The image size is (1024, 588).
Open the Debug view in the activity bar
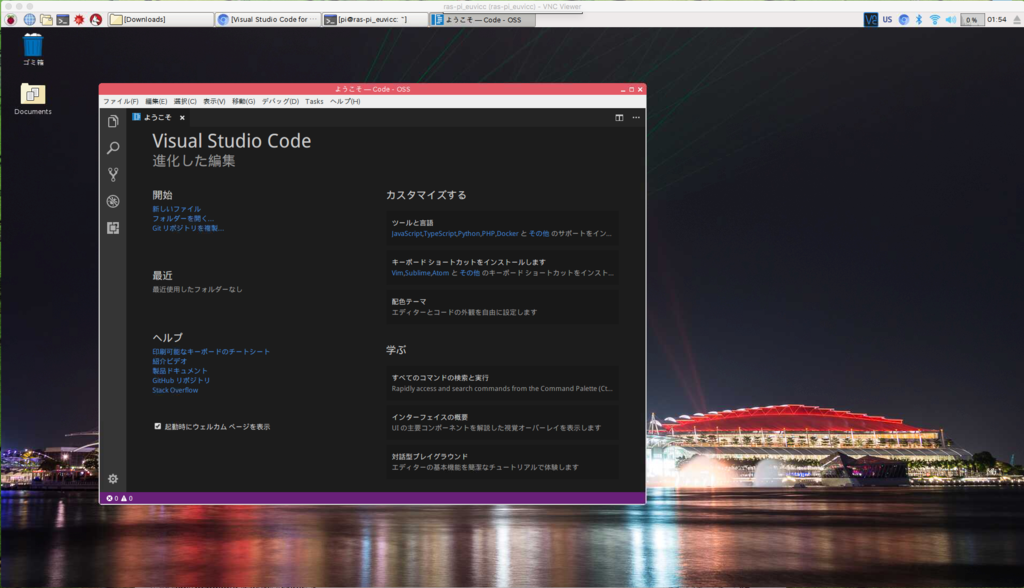113,201
